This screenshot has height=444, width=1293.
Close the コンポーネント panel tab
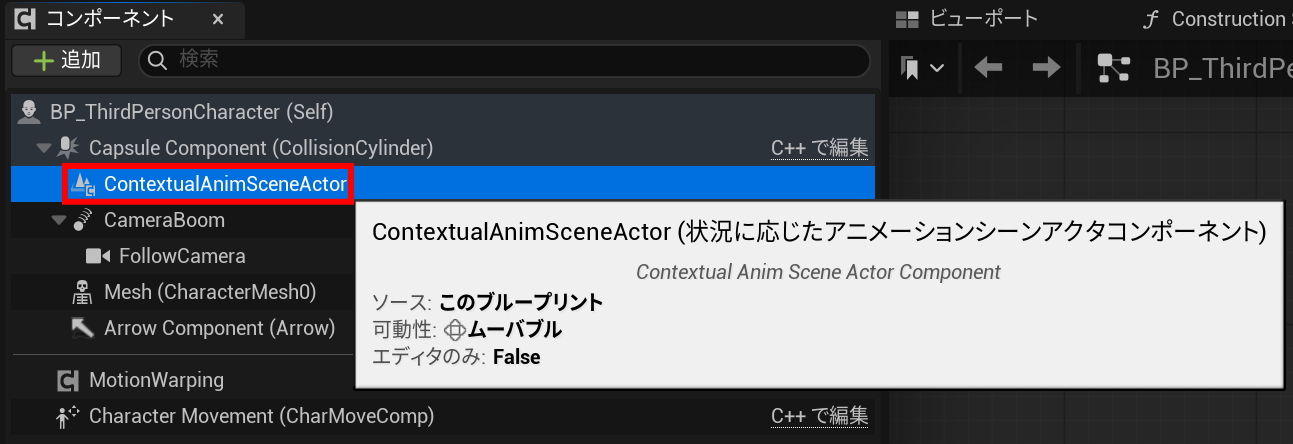click(218, 19)
